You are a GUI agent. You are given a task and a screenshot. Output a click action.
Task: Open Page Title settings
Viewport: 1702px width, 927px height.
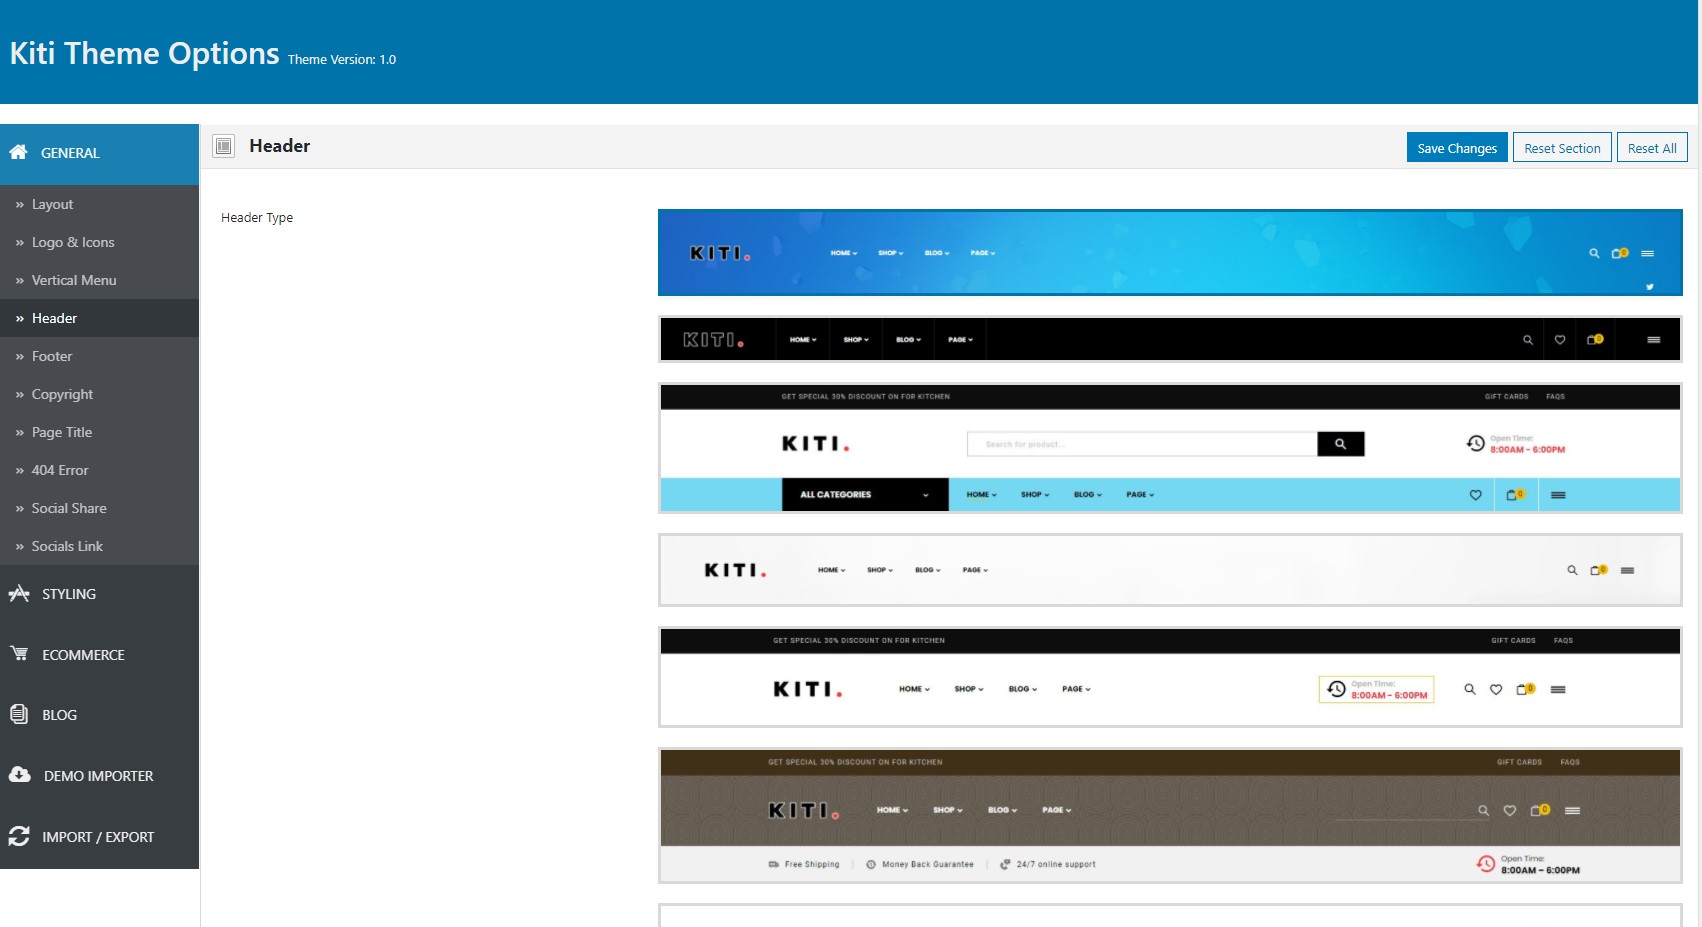[x=99, y=432]
